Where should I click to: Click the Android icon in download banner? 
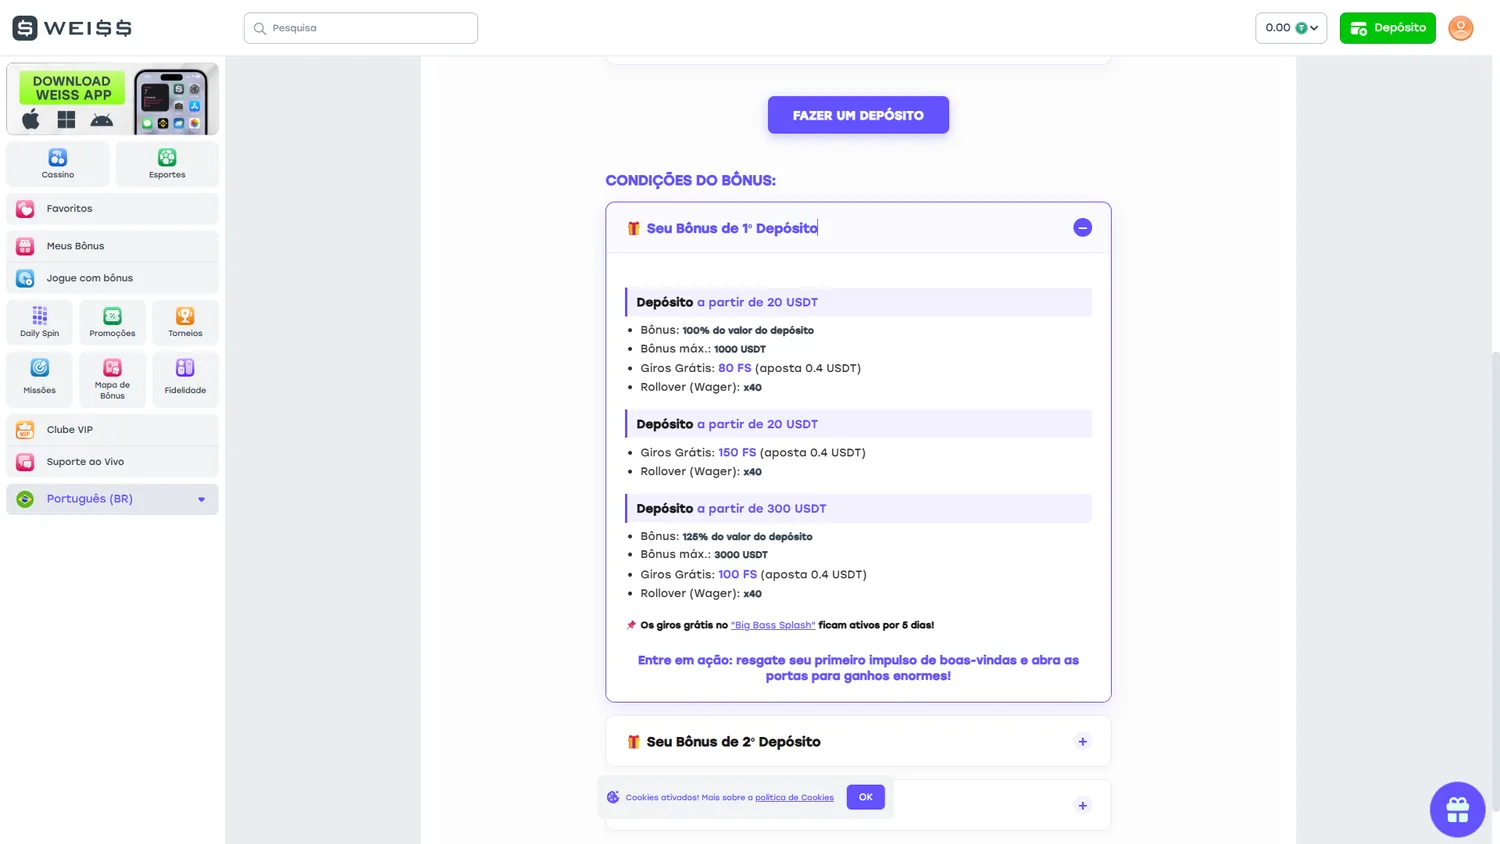tap(102, 121)
